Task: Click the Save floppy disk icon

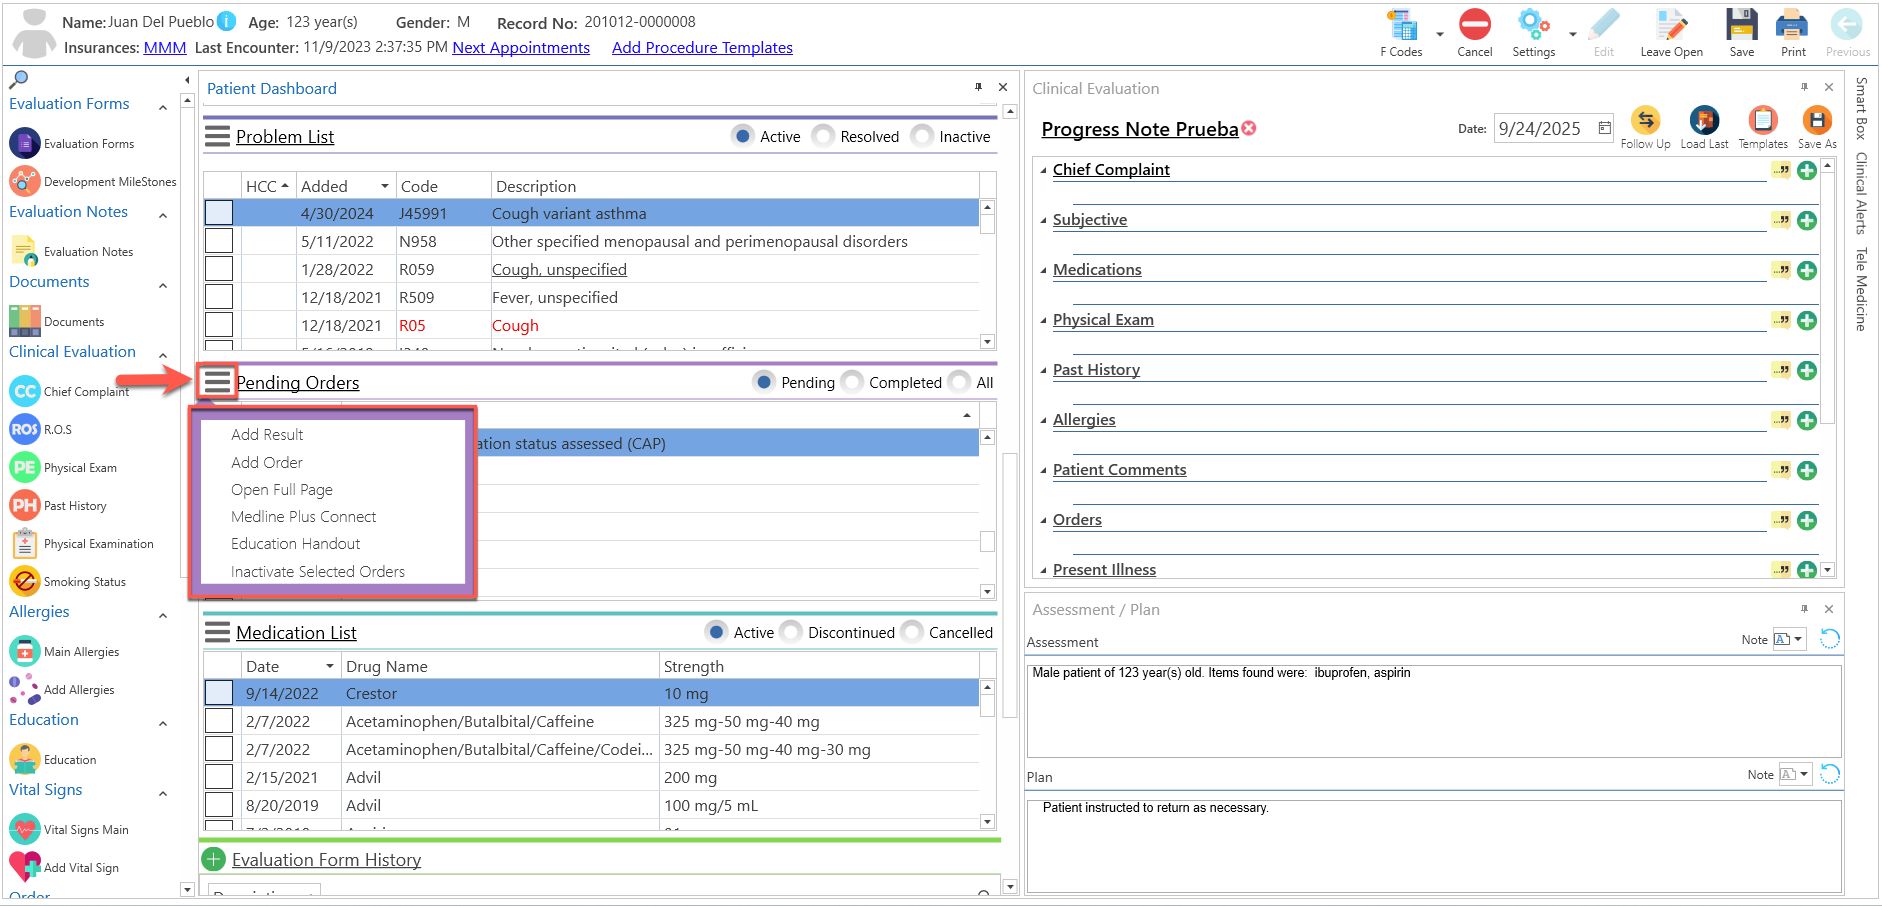Action: click(1741, 25)
